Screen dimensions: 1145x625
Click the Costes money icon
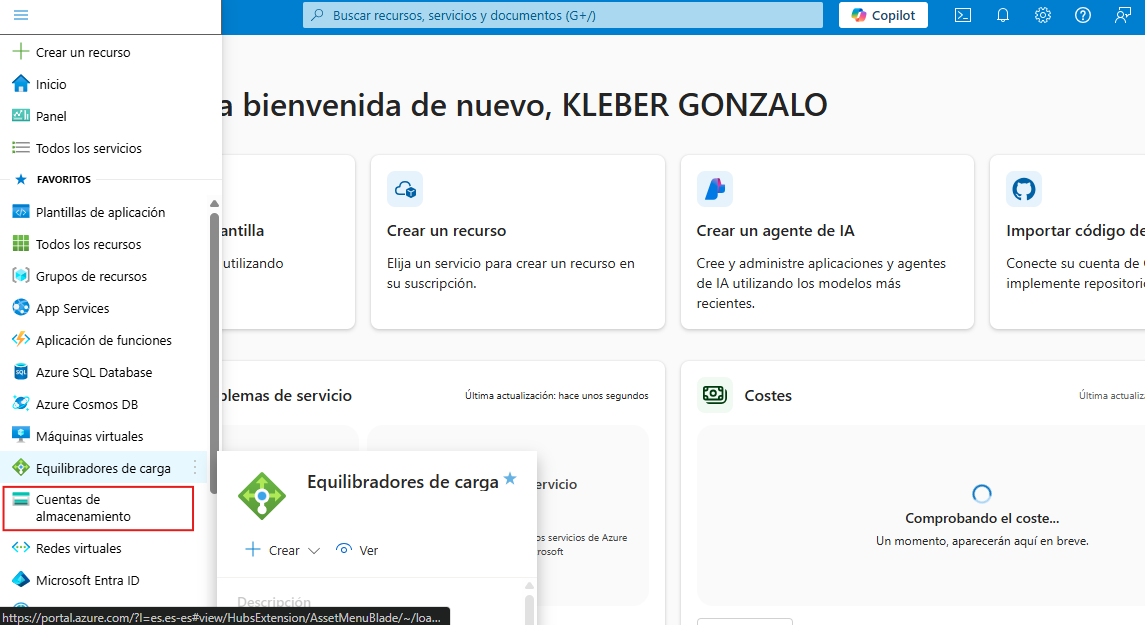[x=714, y=395]
